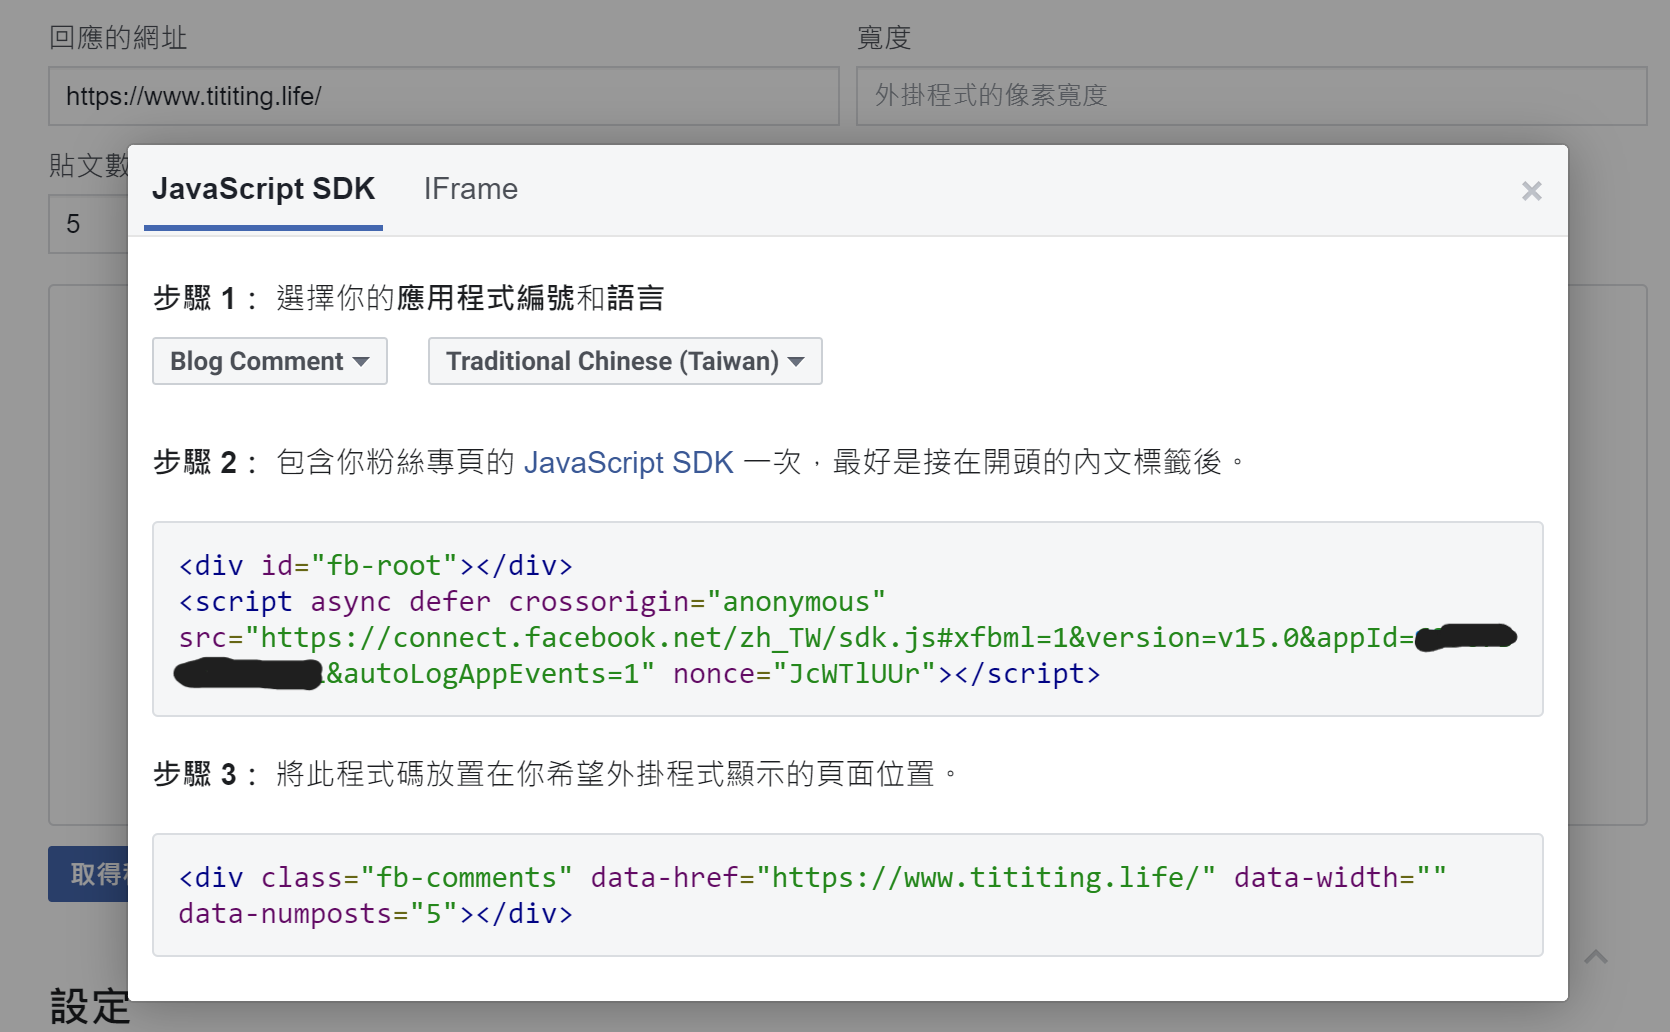
Task: Click the scroll-to-top chevron icon
Action: pyautogui.click(x=1596, y=957)
